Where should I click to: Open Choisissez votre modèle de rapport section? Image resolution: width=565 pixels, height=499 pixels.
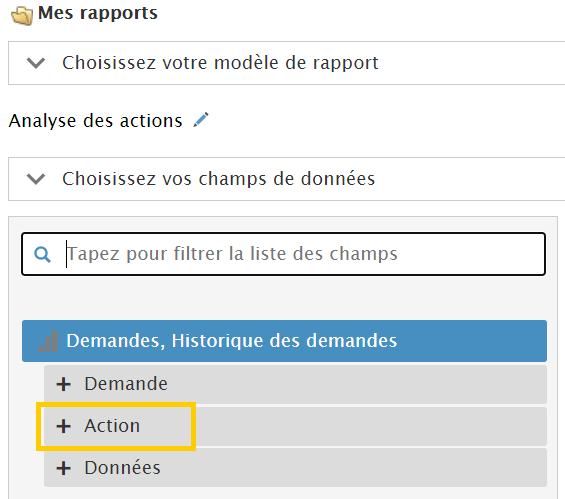point(286,63)
